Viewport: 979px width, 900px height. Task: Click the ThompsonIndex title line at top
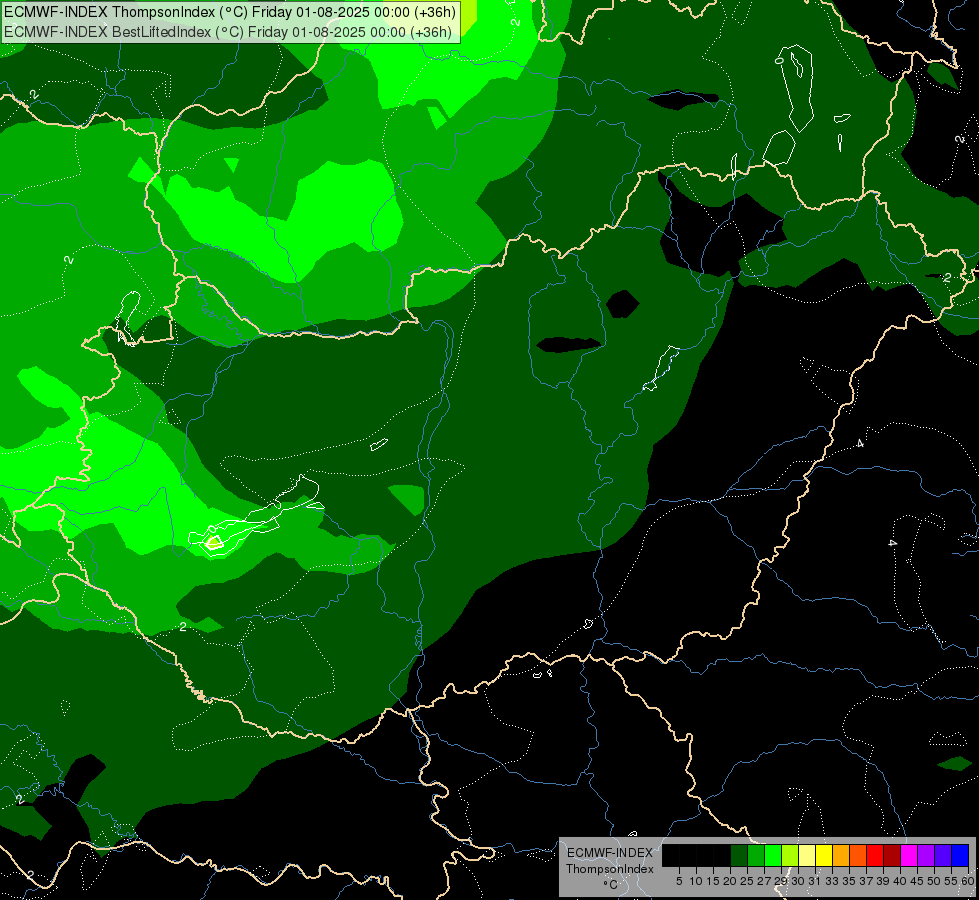point(230,12)
